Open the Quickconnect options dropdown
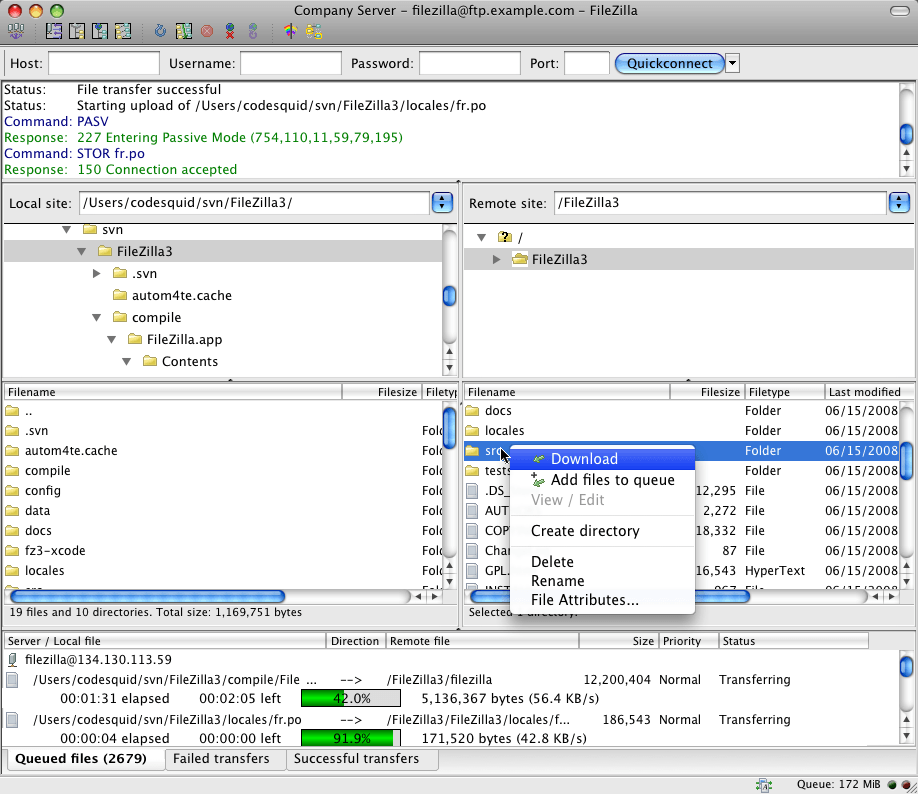 [x=732, y=63]
